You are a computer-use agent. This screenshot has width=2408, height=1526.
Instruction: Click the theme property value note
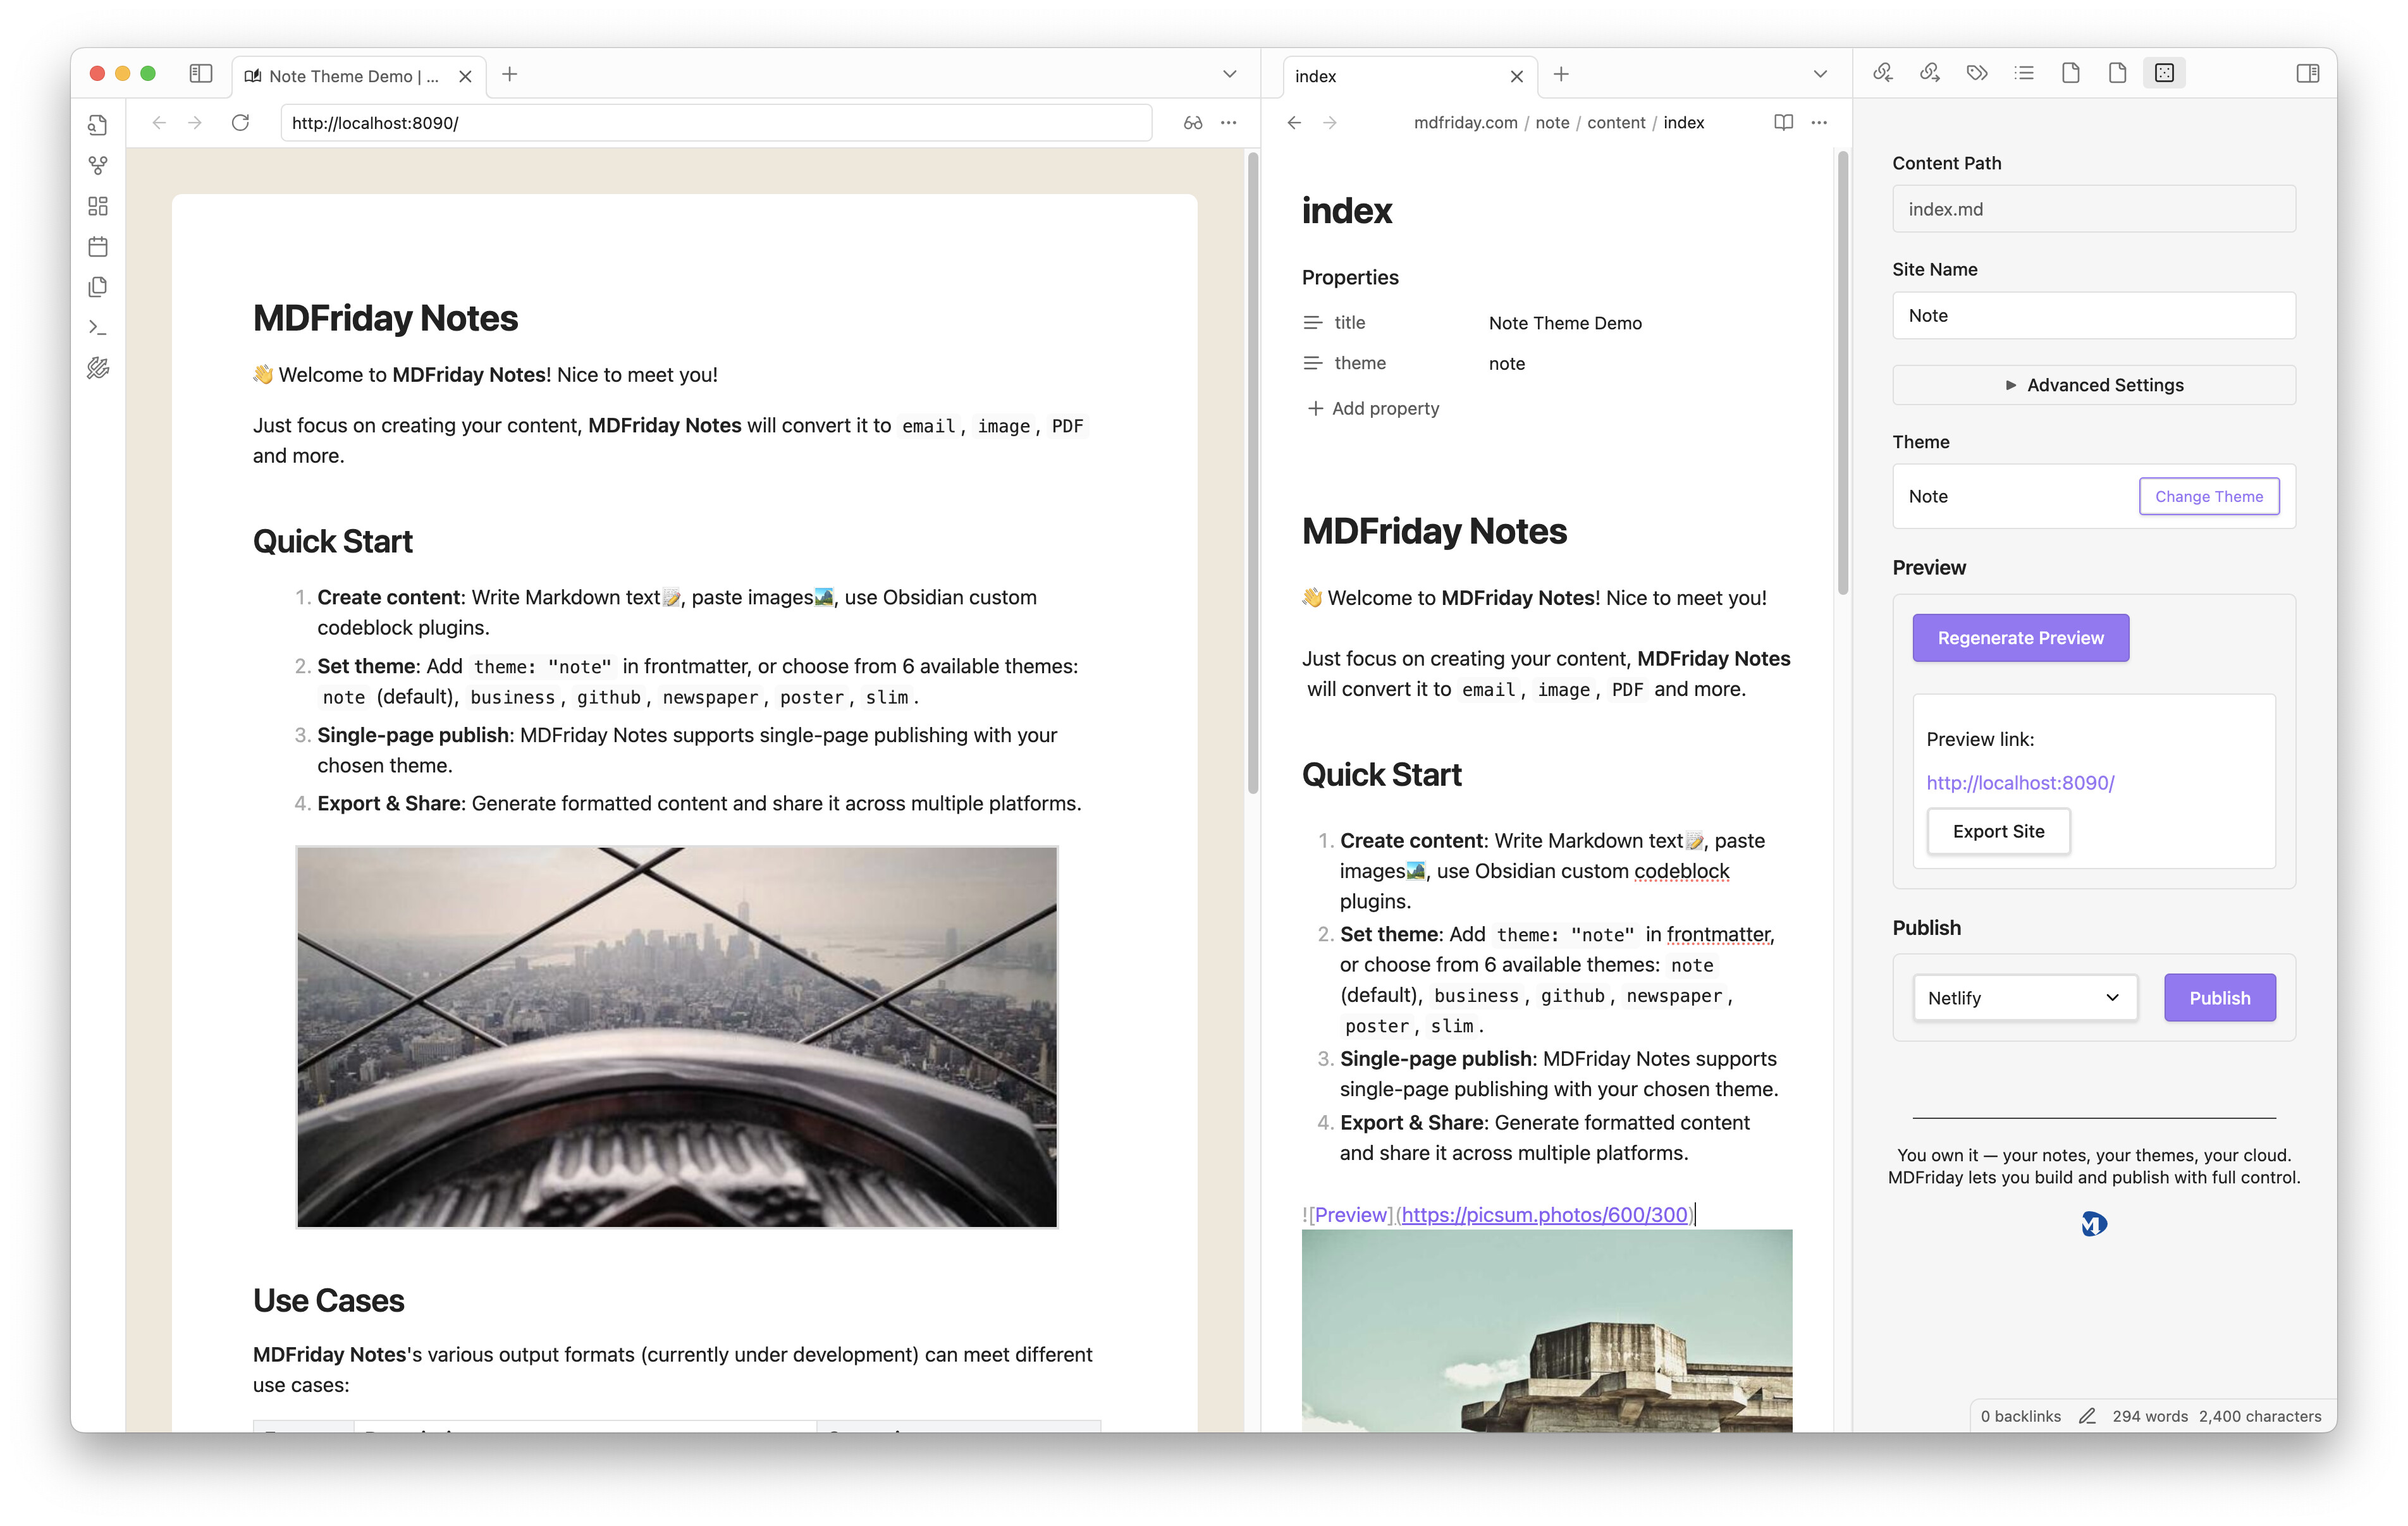(1506, 364)
